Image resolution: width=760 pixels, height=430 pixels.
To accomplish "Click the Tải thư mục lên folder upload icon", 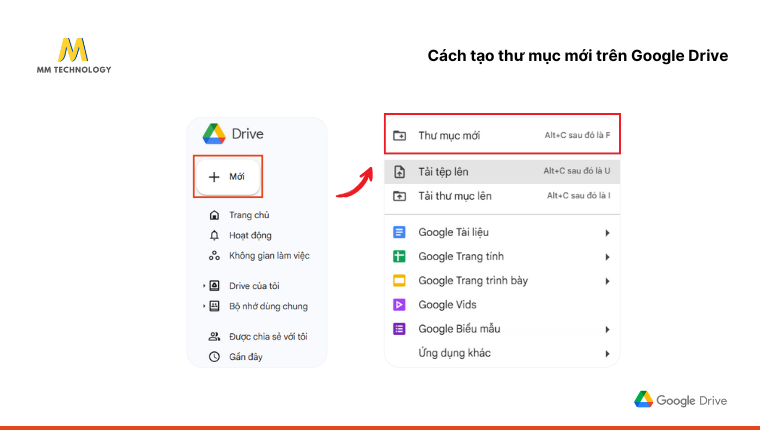I will pos(399,196).
